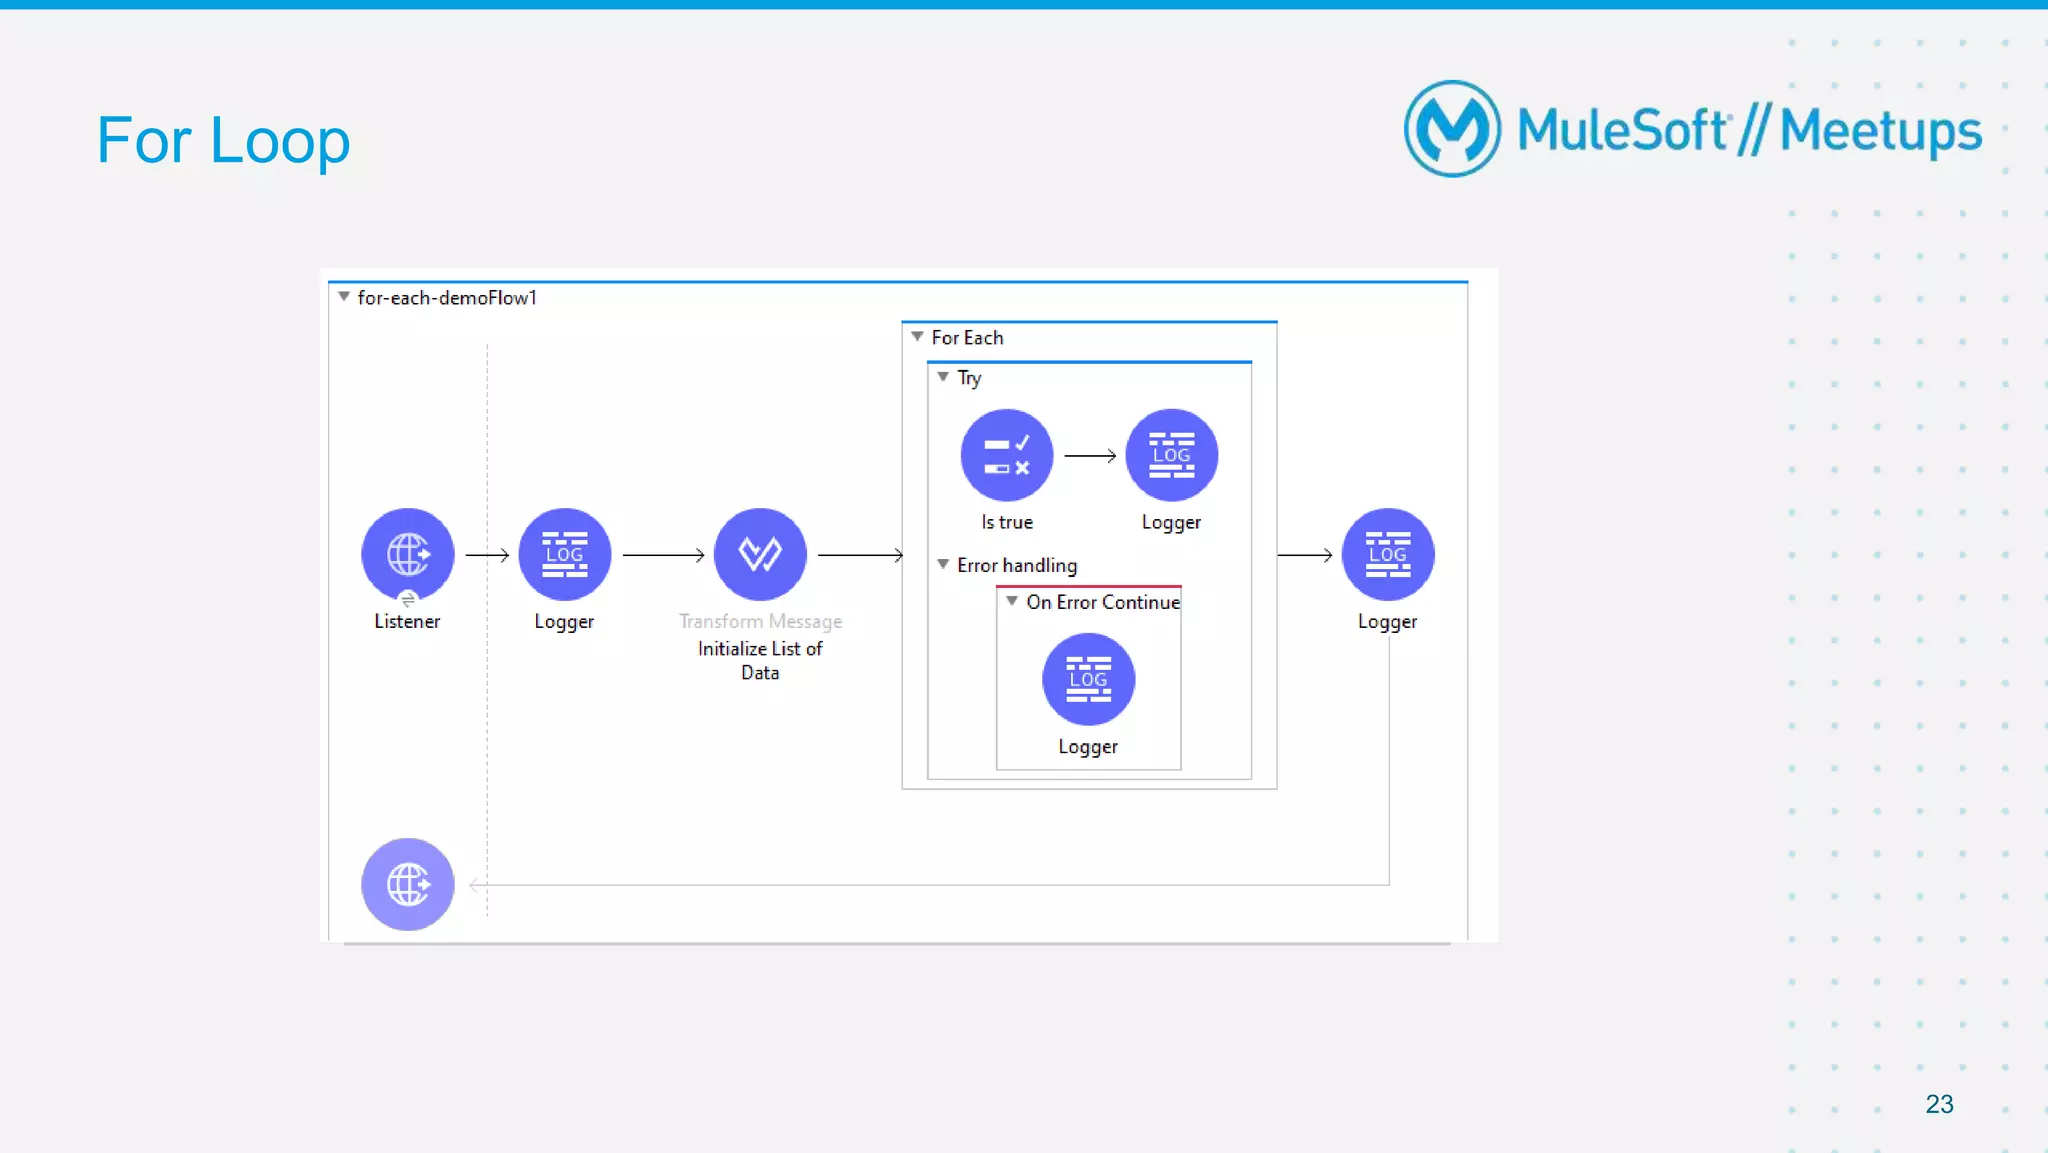Select the Logger inside Try scope

(x=1171, y=455)
